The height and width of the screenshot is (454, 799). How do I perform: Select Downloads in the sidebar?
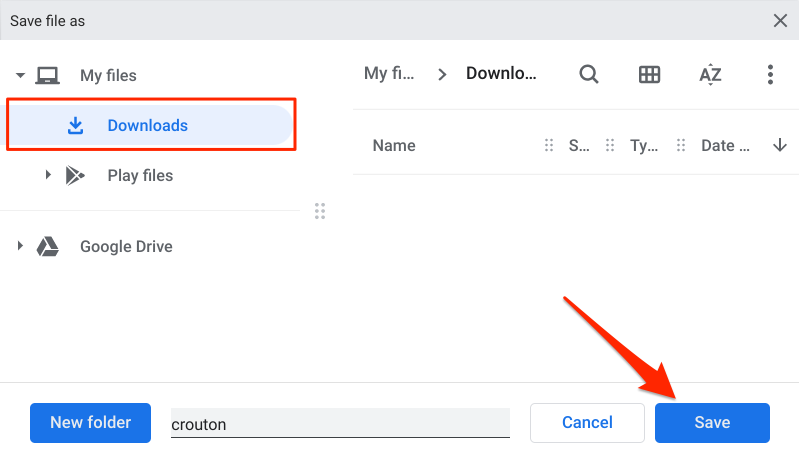tap(148, 126)
